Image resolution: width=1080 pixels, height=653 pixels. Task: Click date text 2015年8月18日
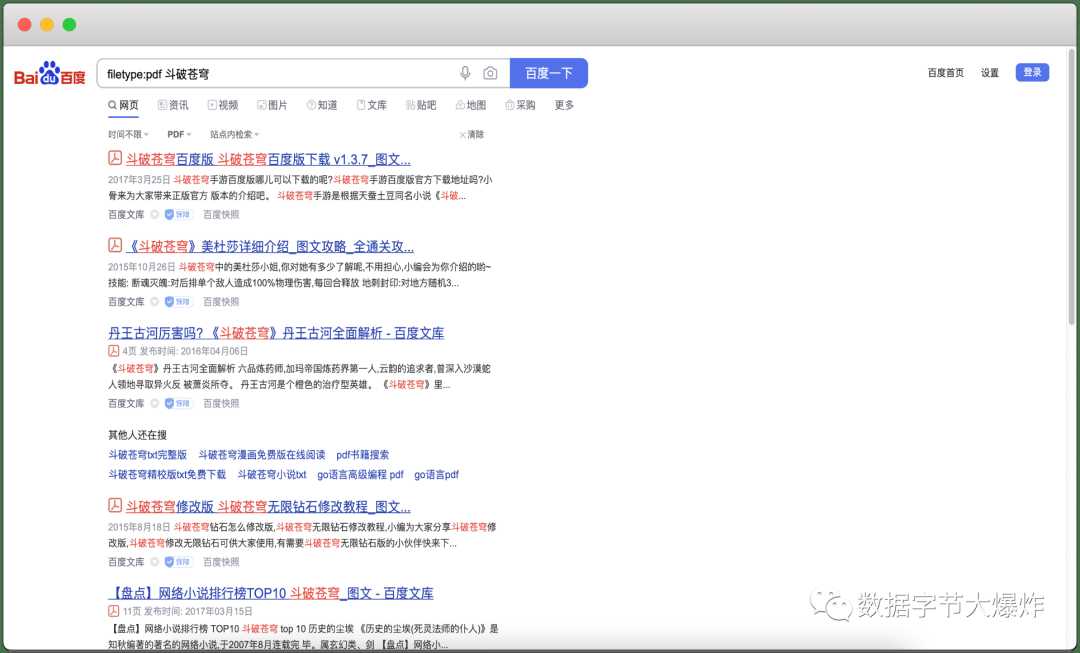point(138,526)
